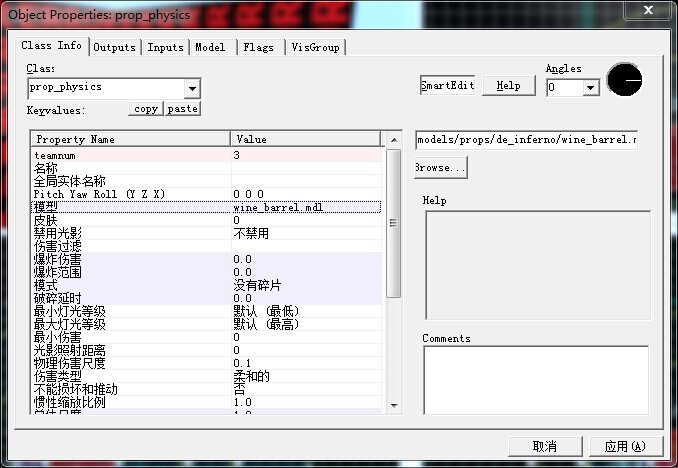Screen dimensions: 678x468
Task: Click the 不禁用 value cell
Action: click(307, 233)
